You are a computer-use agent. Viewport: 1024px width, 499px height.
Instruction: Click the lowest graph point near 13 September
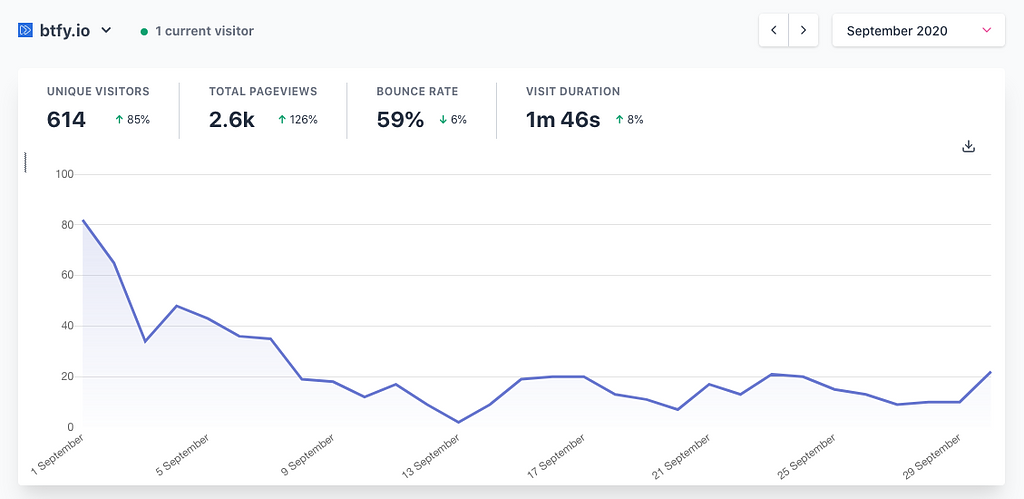click(x=458, y=422)
